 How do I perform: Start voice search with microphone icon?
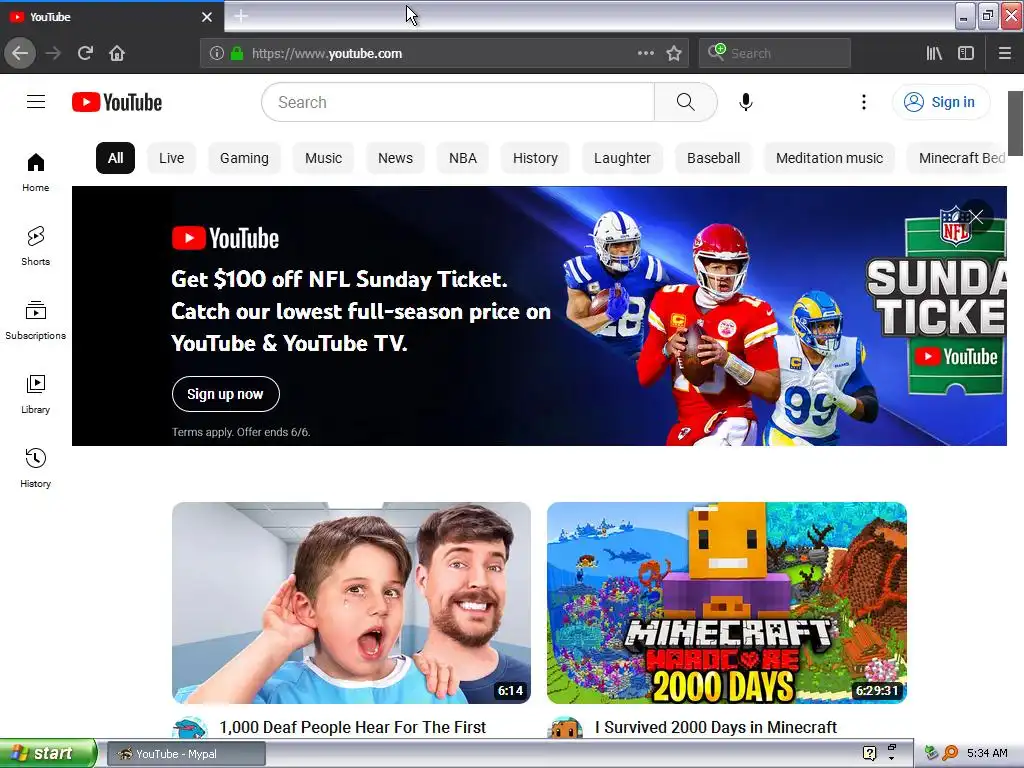click(746, 102)
